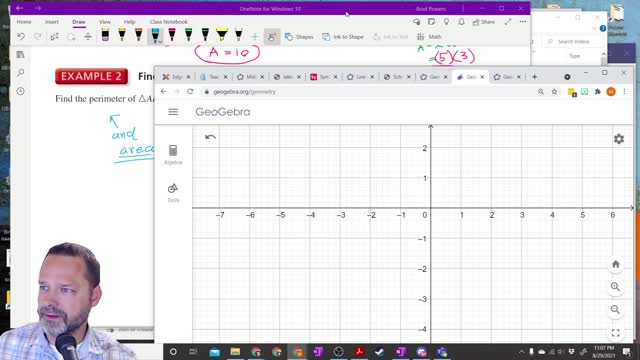640x360 pixels.
Task: Click Ink to Shape in OneNote
Action: (343, 37)
